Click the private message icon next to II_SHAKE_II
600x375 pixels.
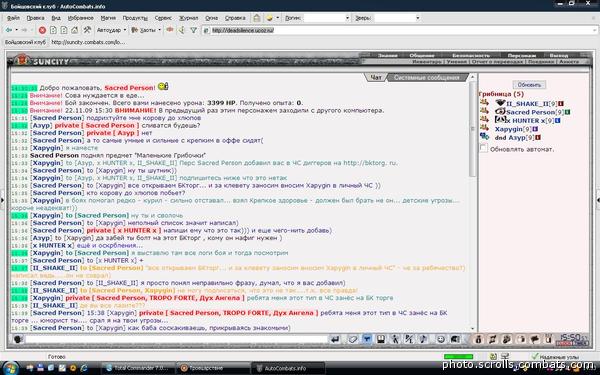click(484, 102)
